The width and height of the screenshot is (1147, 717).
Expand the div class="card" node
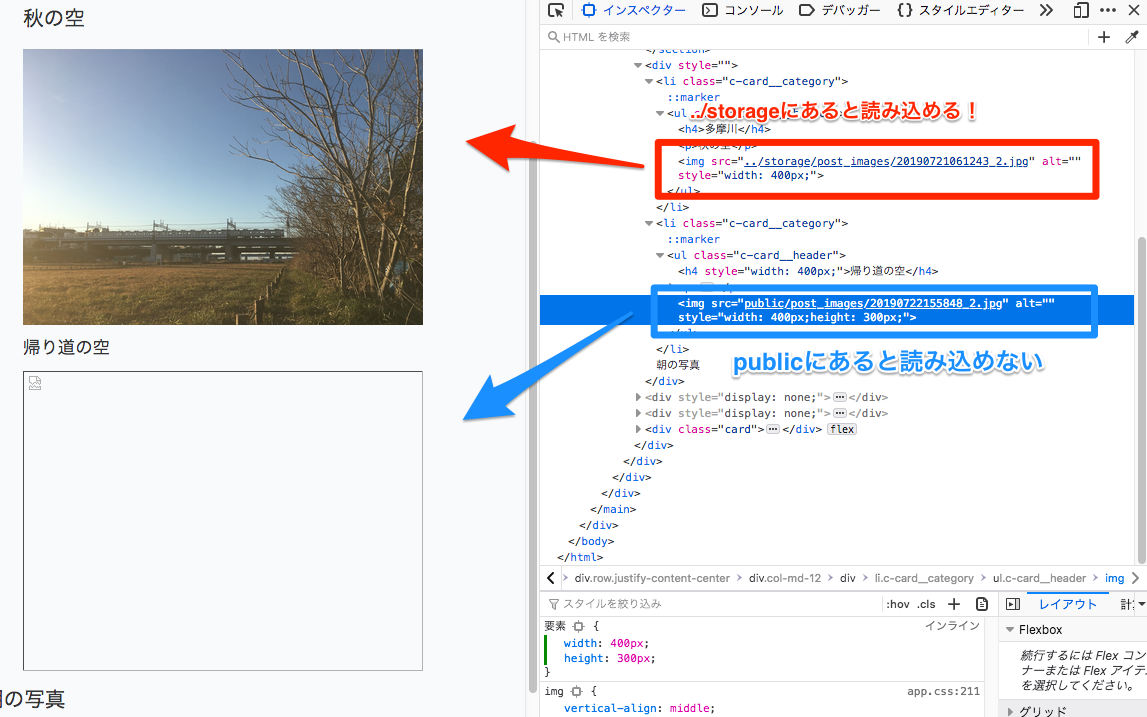pyautogui.click(x=638, y=429)
